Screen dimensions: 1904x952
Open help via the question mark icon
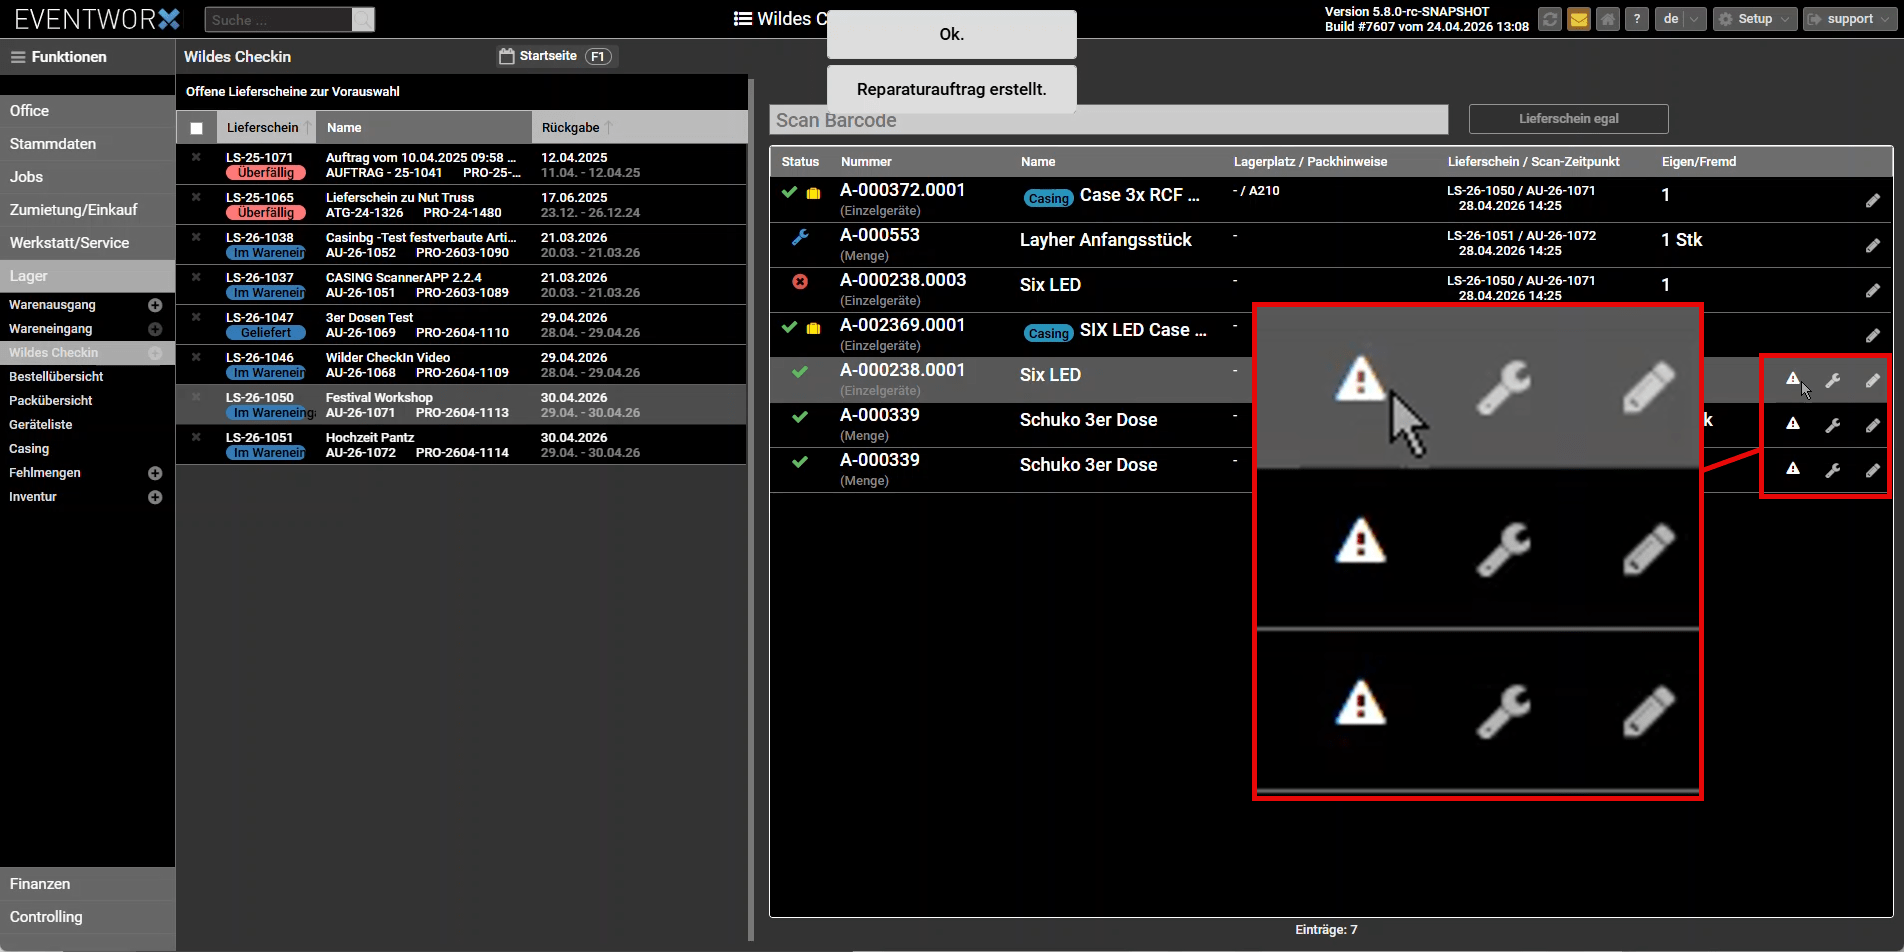pyautogui.click(x=1637, y=19)
